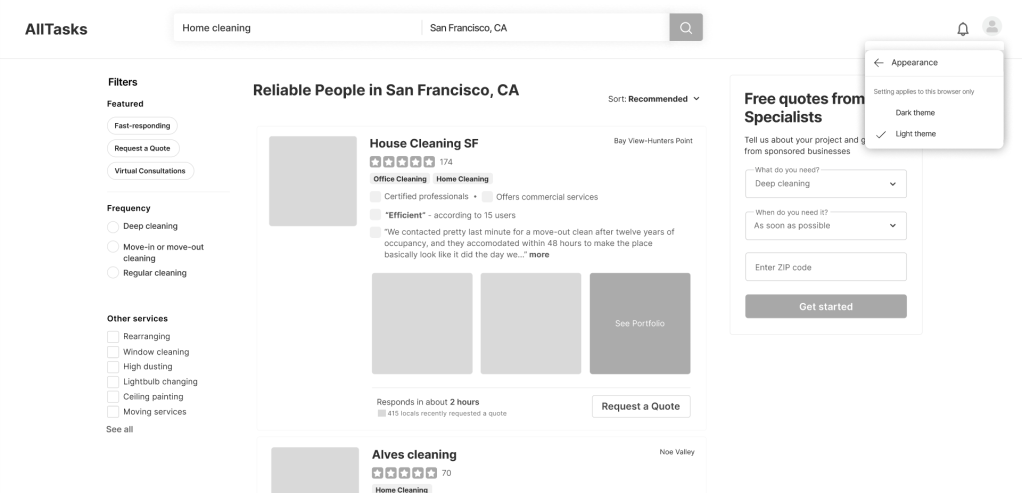Open notifications bell icon

(x=963, y=28)
